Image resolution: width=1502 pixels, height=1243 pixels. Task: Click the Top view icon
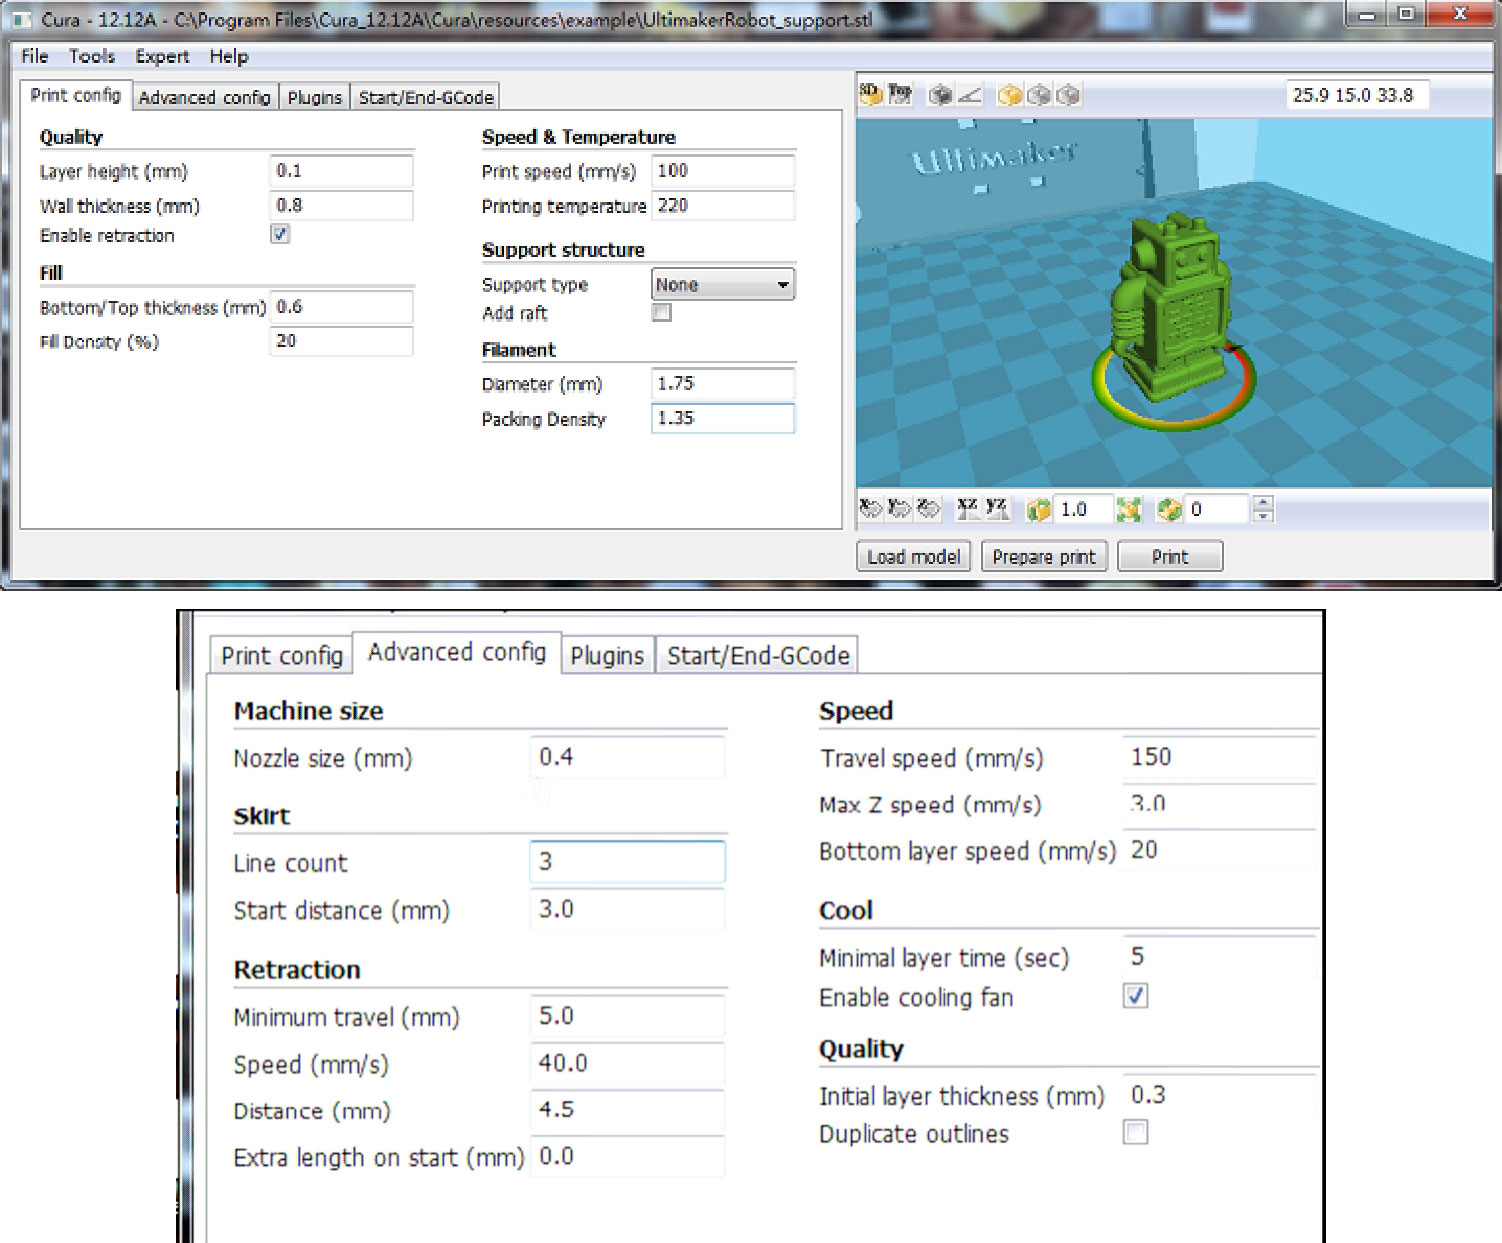900,95
